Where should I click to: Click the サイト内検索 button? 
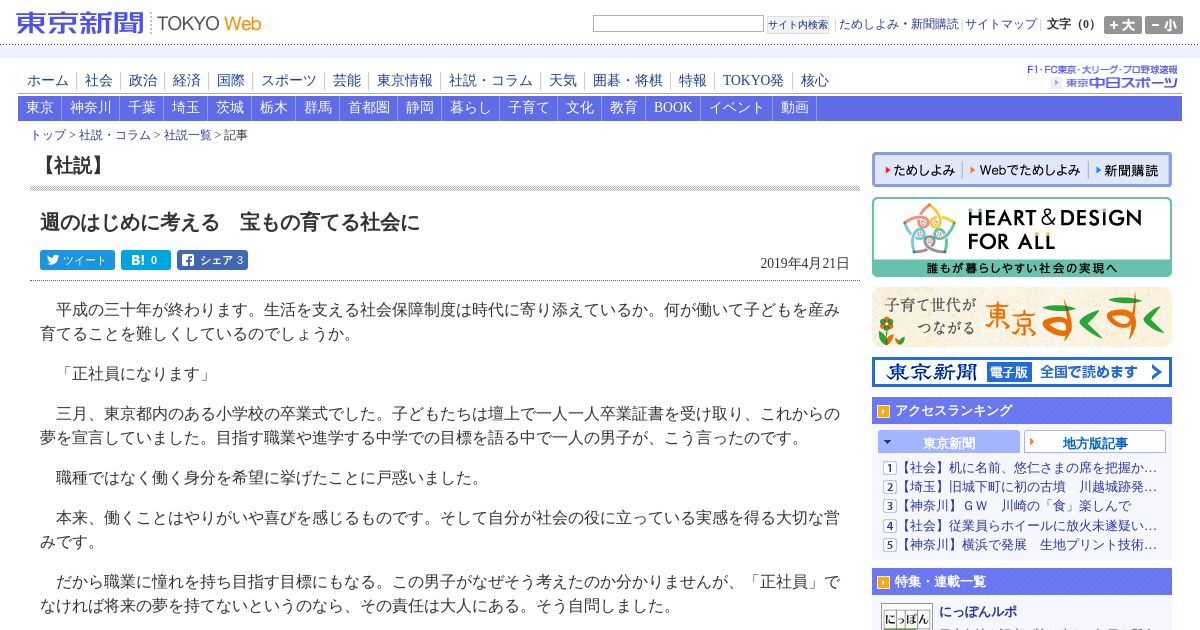(798, 24)
